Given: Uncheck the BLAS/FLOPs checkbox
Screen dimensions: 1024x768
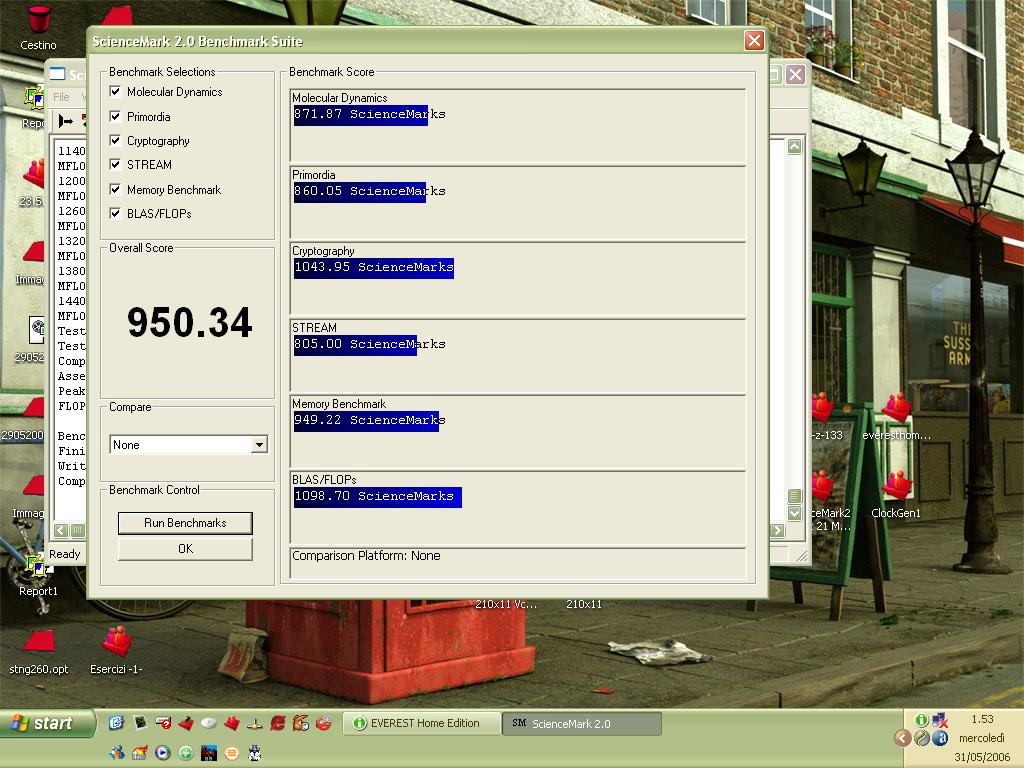Looking at the screenshot, I should coord(116,214).
